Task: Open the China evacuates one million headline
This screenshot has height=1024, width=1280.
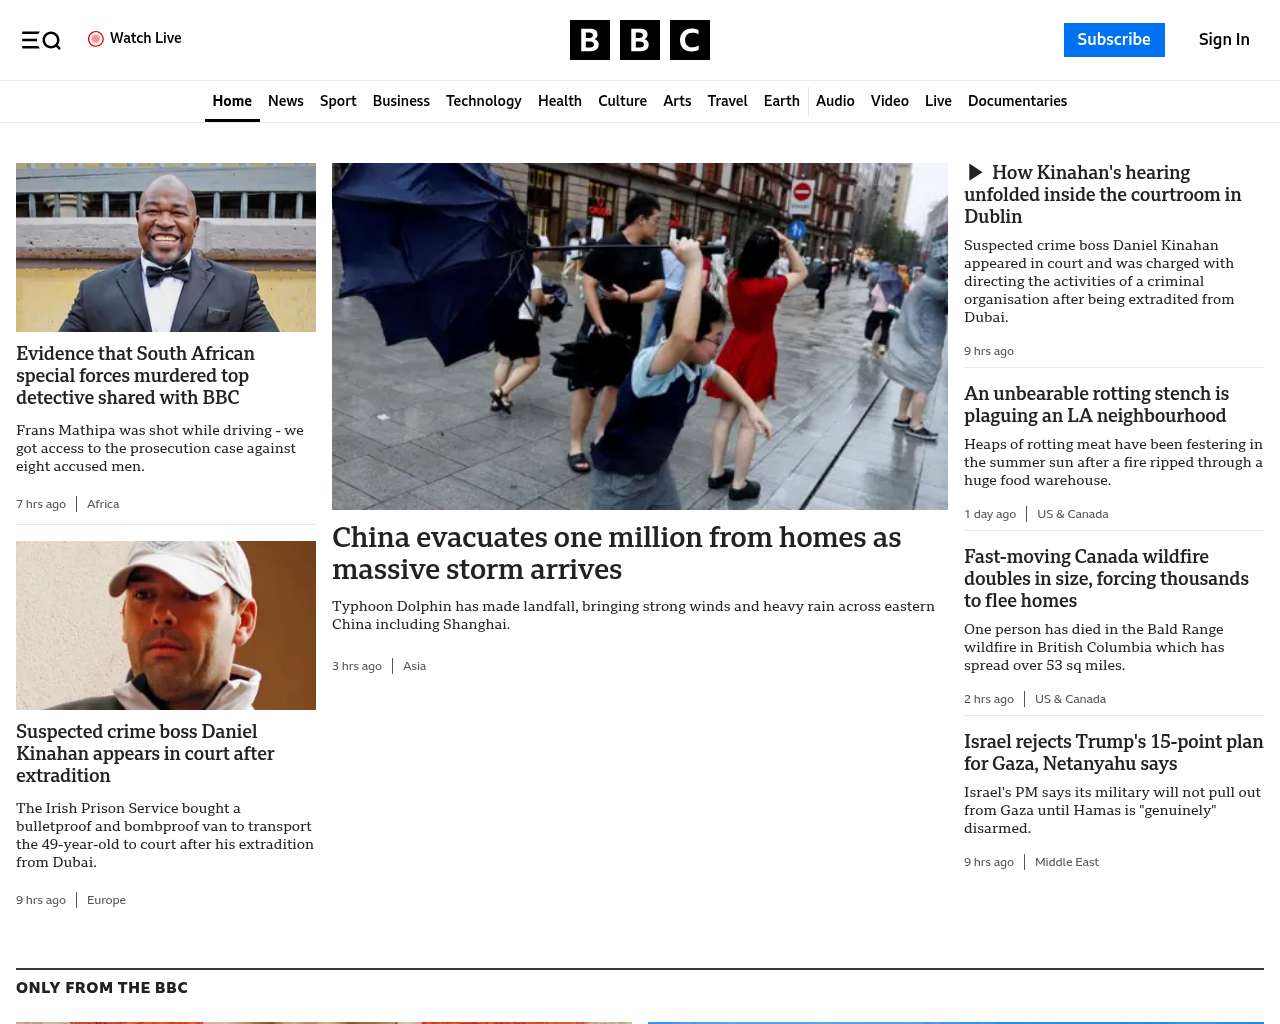Action: (616, 553)
